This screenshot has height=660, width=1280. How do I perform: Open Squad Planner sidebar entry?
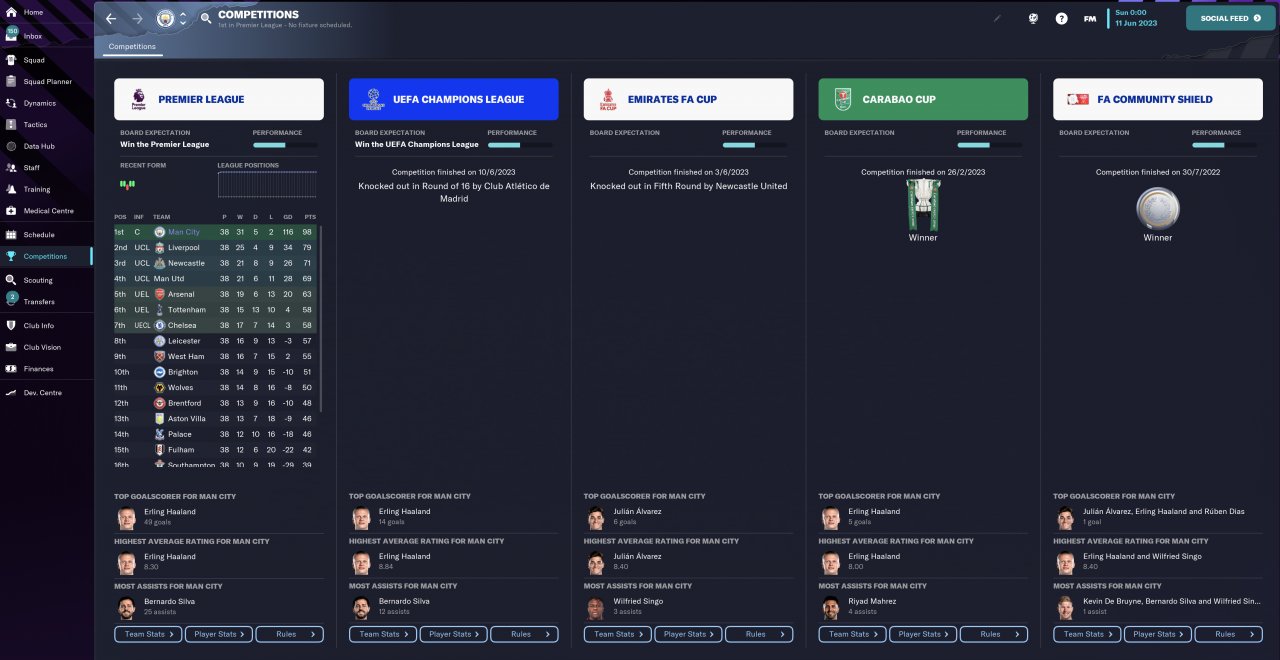pyautogui.click(x=46, y=81)
